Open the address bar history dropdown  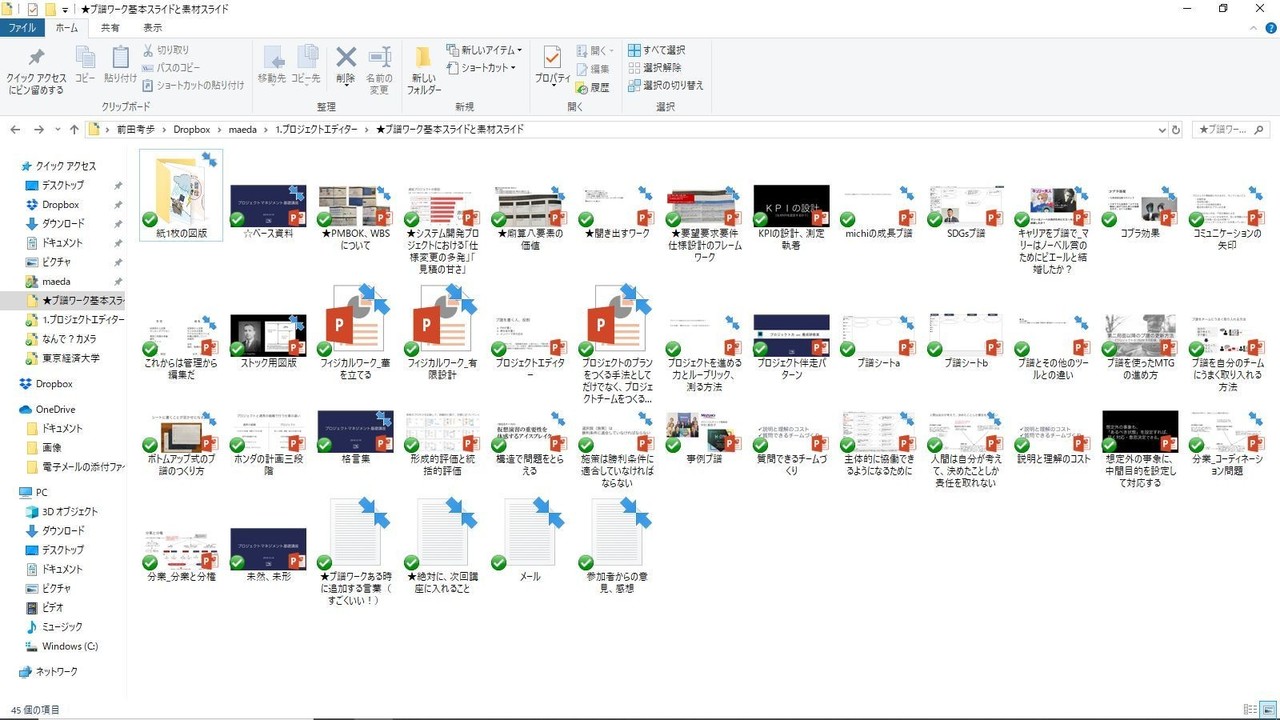[1160, 129]
